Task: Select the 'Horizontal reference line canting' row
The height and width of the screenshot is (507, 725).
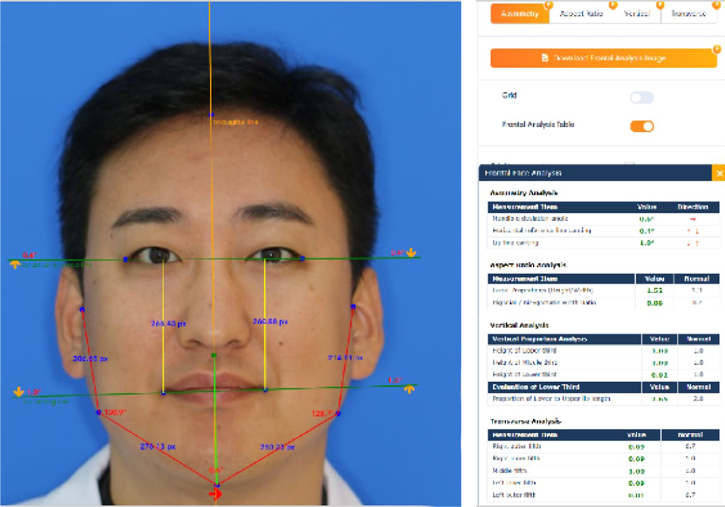Action: point(603,231)
